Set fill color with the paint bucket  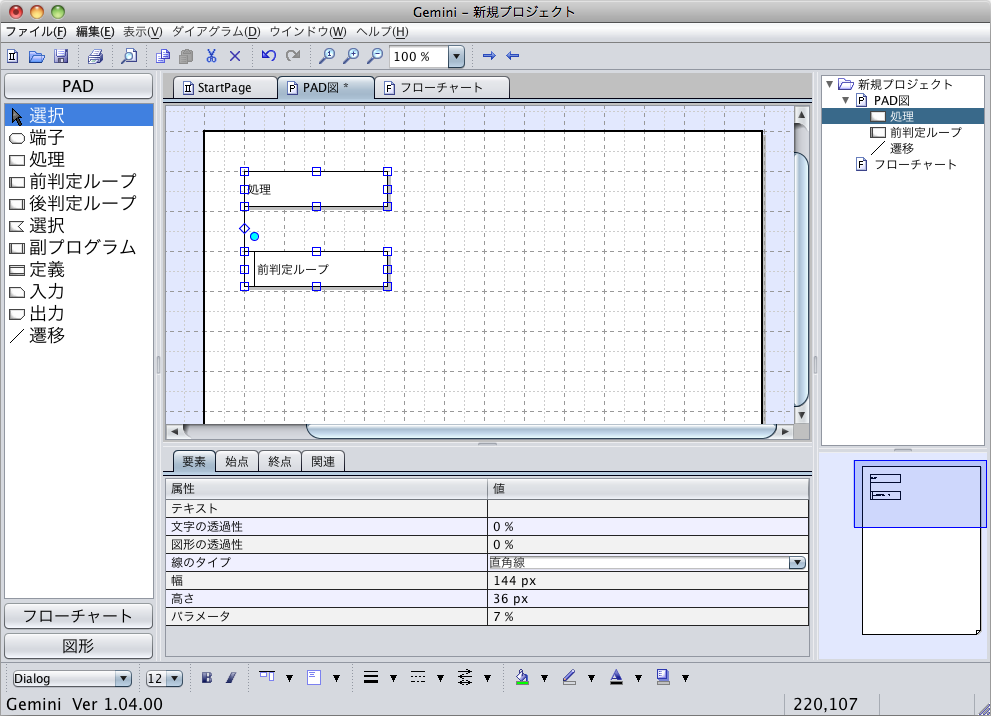click(x=522, y=677)
